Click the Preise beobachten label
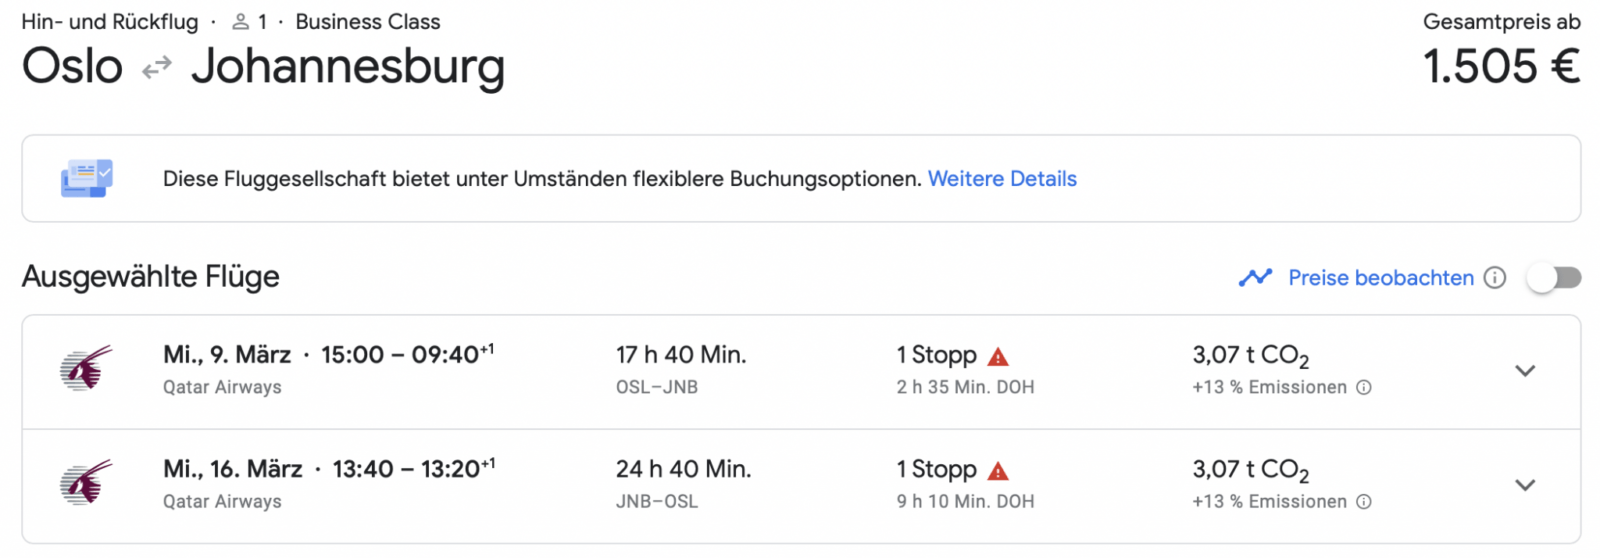Image resolution: width=1600 pixels, height=558 pixels. click(1381, 278)
